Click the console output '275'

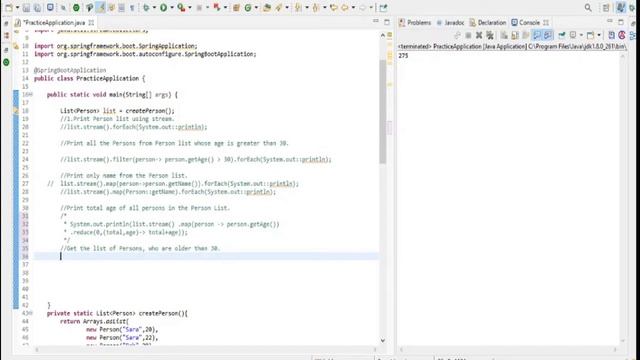(403, 56)
